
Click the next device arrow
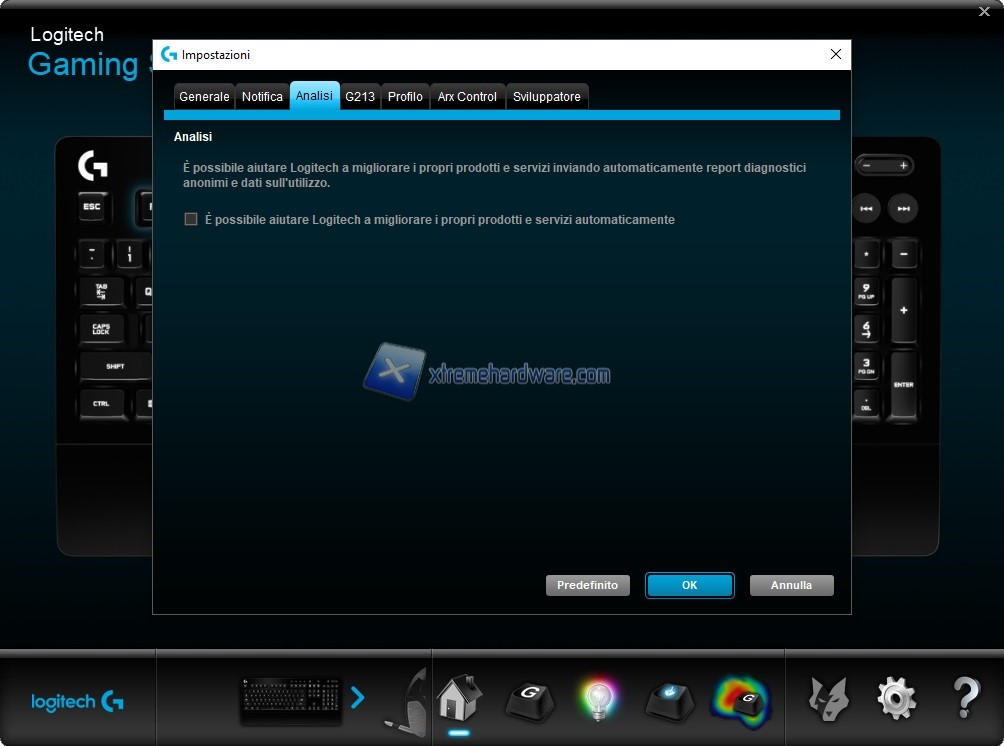(358, 697)
